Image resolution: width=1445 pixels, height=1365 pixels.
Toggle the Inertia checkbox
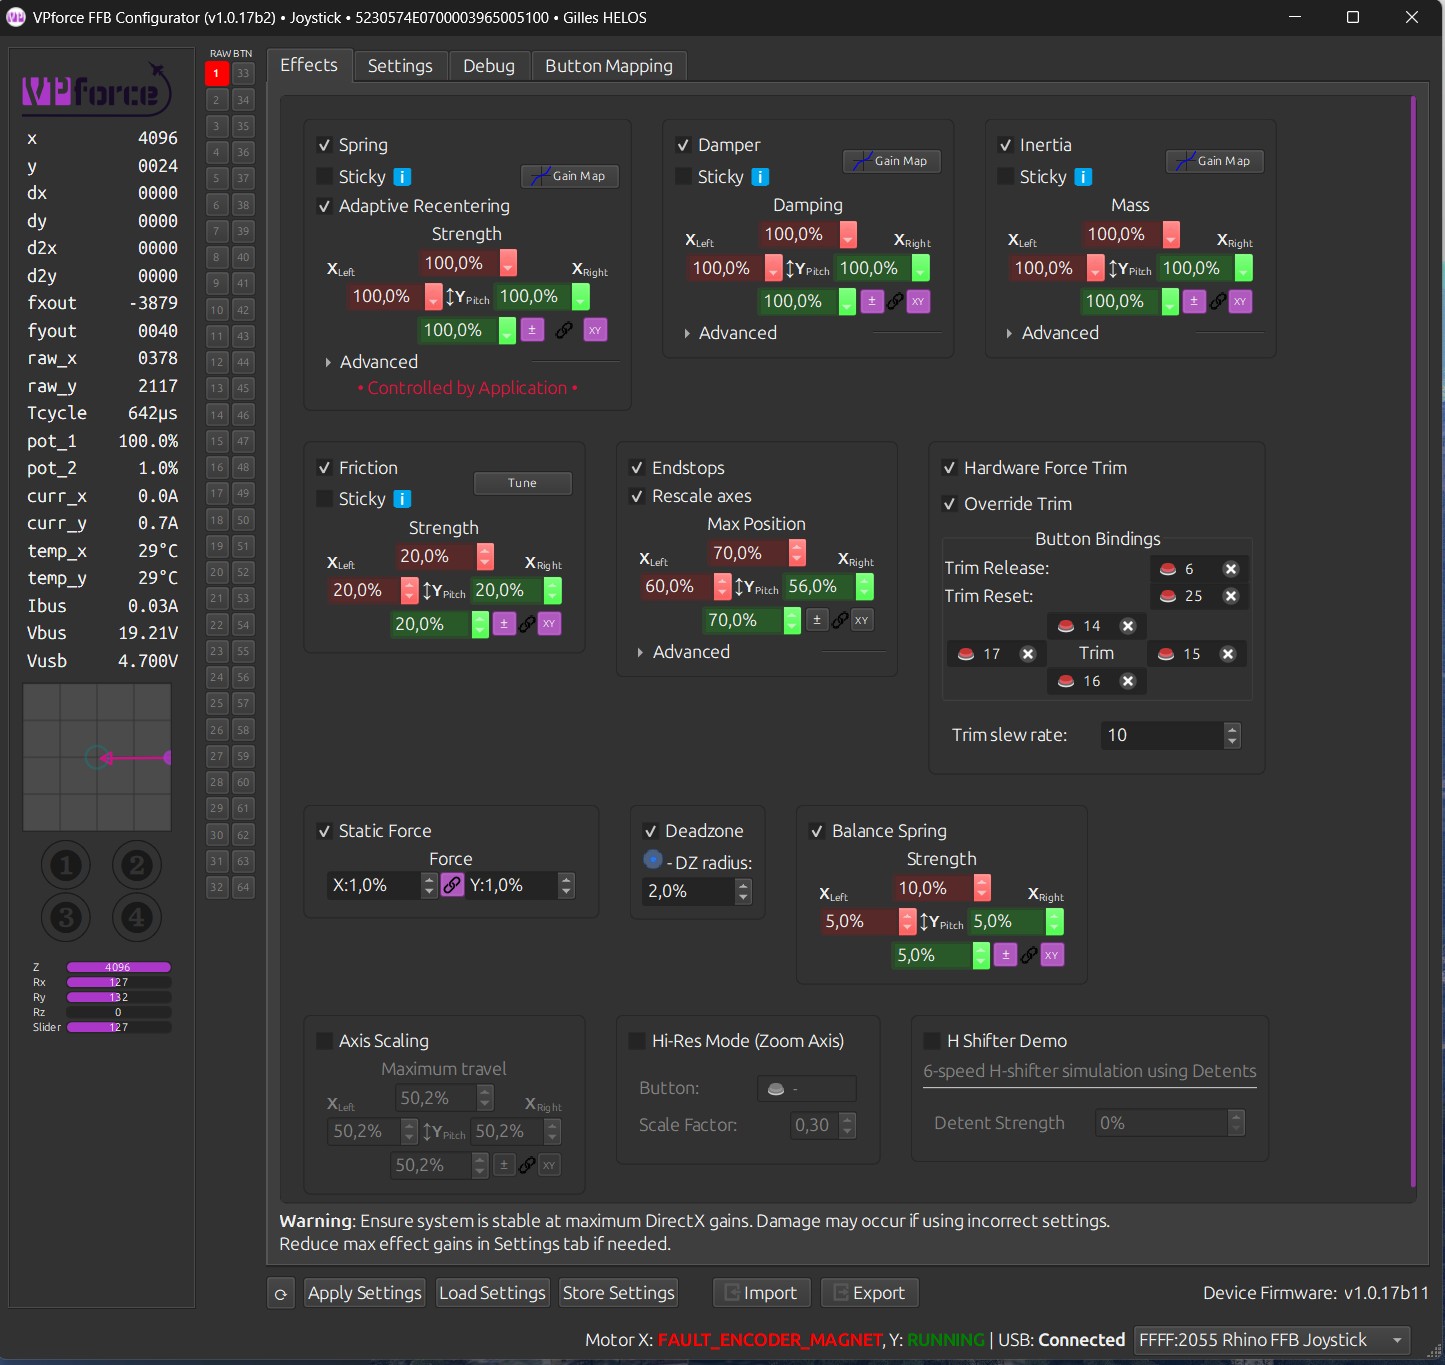[1006, 145]
